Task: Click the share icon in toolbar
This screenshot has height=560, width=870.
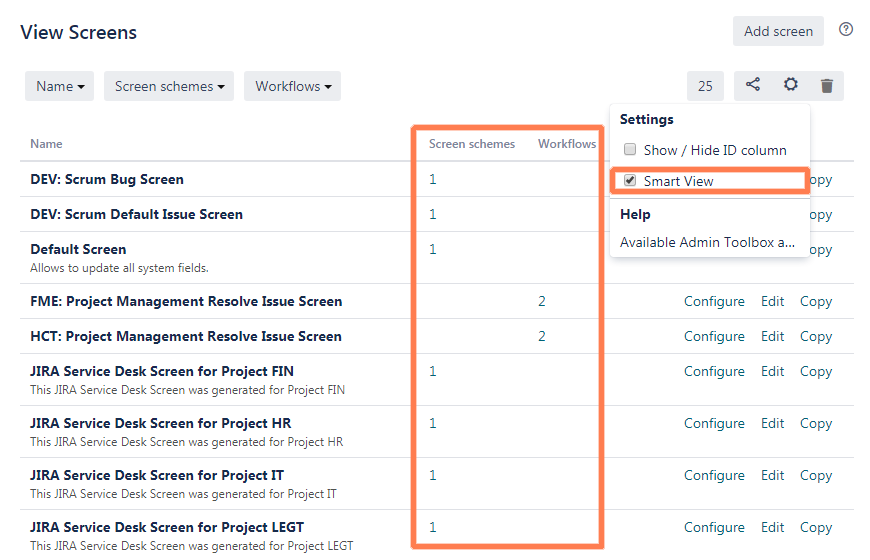Action: point(753,86)
